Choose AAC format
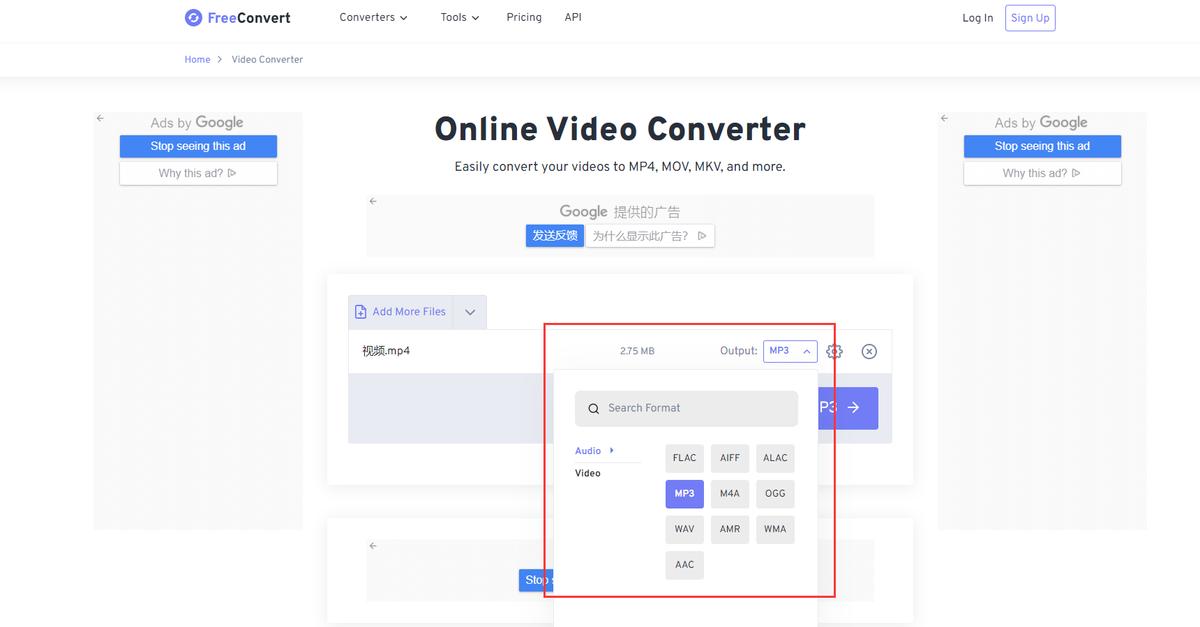The height and width of the screenshot is (627, 1200). point(685,565)
